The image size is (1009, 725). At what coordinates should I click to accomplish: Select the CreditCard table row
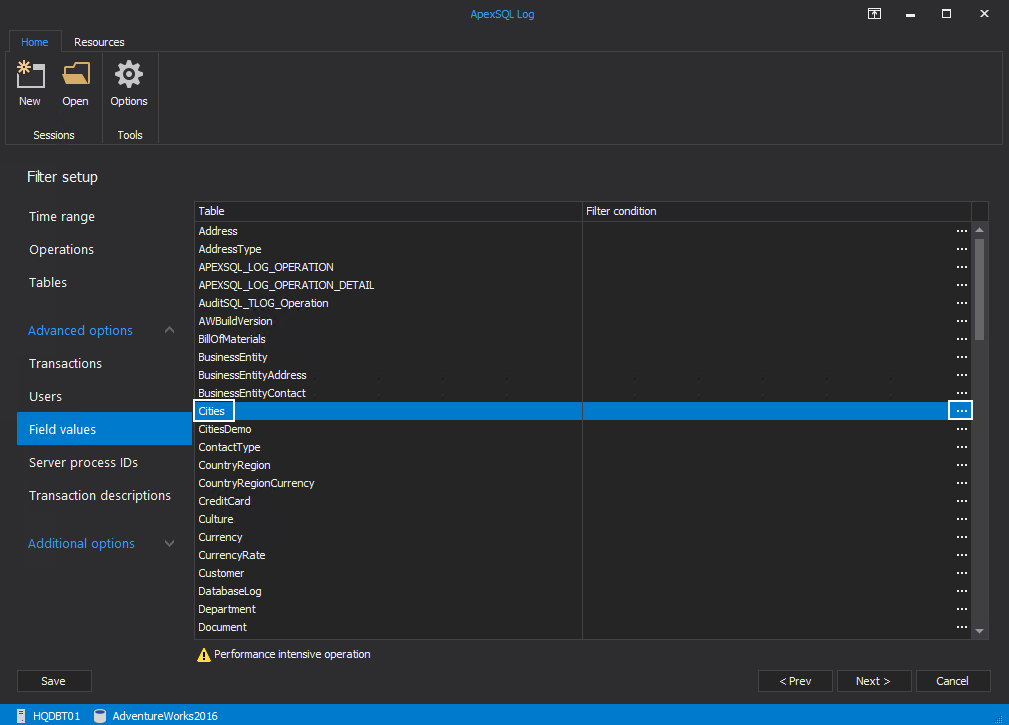point(225,501)
